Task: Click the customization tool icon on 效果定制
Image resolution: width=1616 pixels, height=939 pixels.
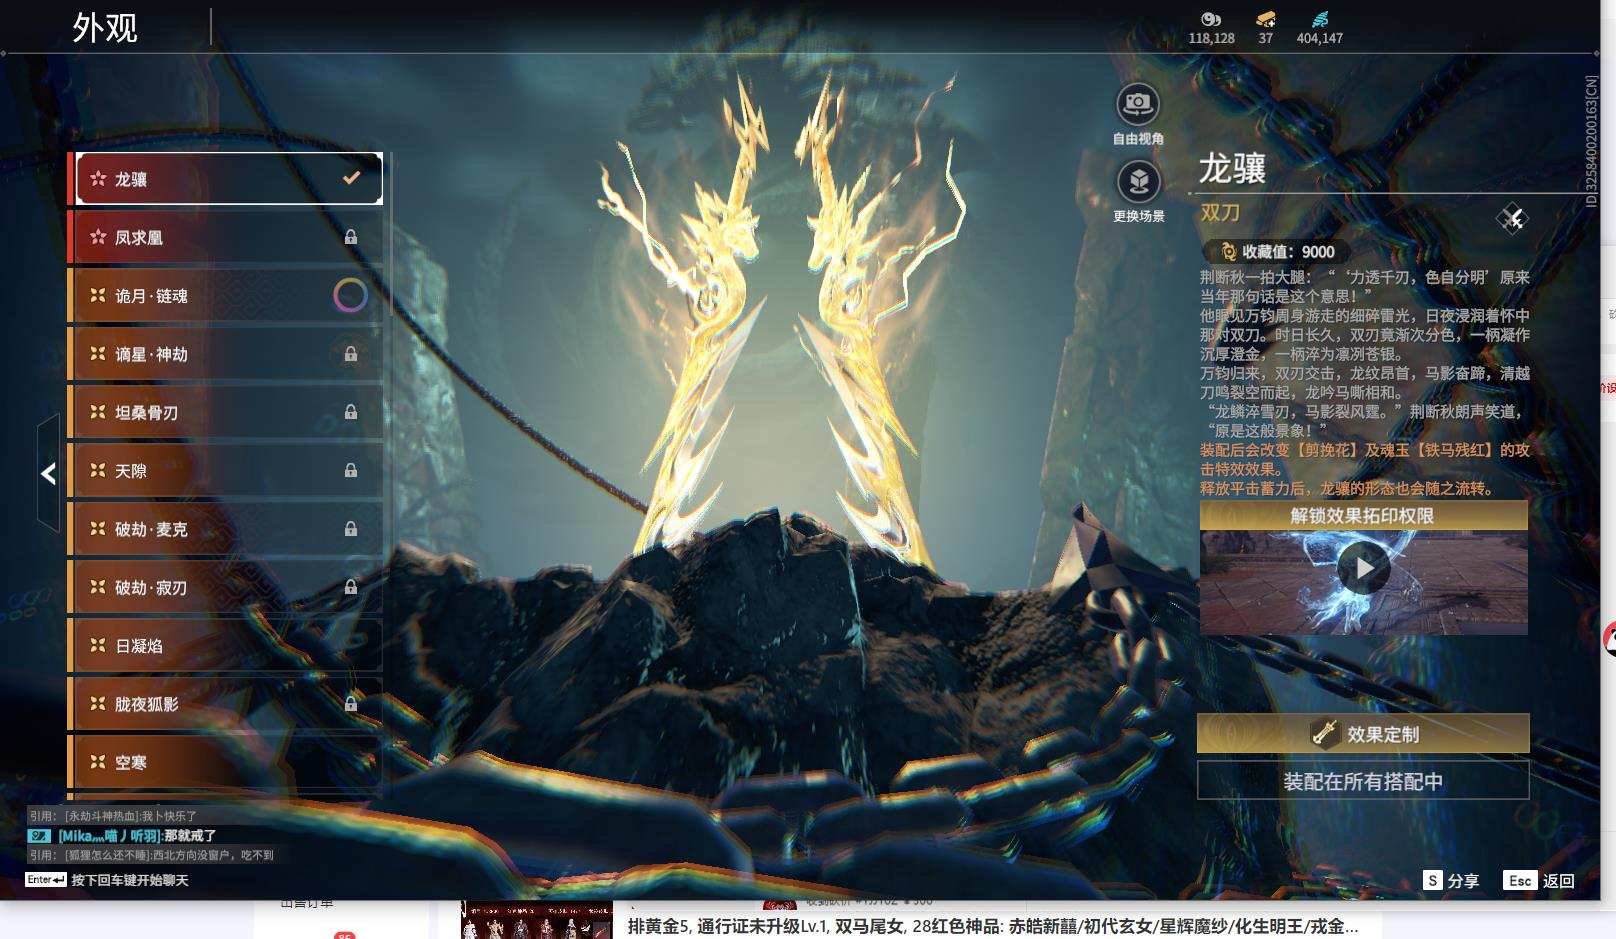Action: [x=1325, y=734]
